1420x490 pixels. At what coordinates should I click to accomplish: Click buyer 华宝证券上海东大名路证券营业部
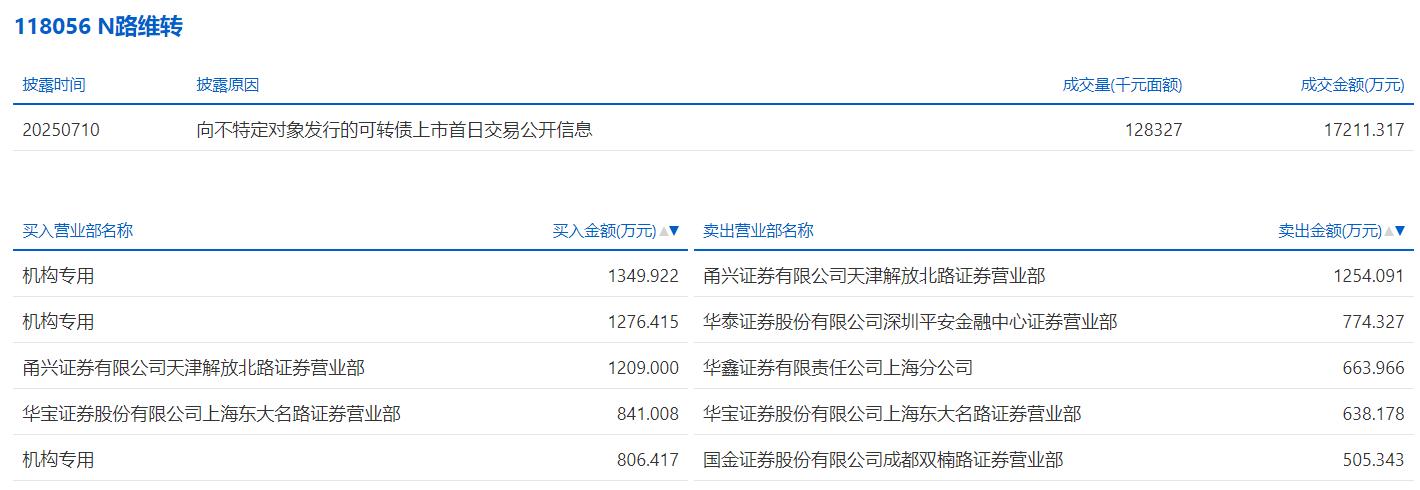[211, 413]
